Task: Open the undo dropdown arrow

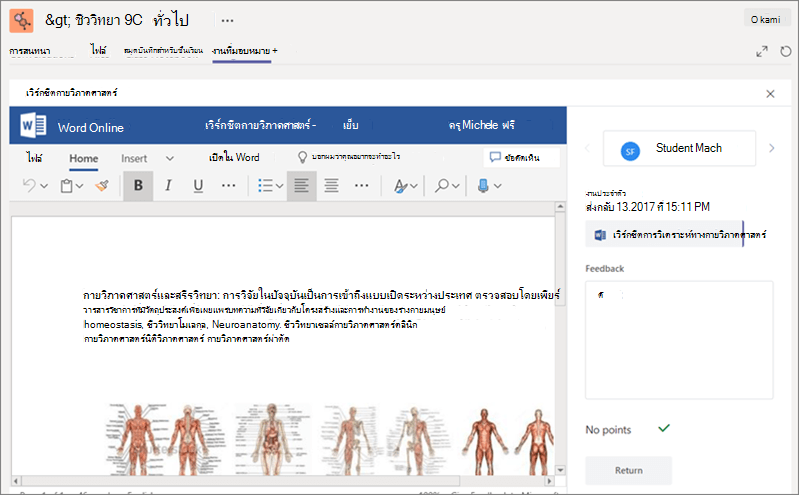Action: point(44,186)
